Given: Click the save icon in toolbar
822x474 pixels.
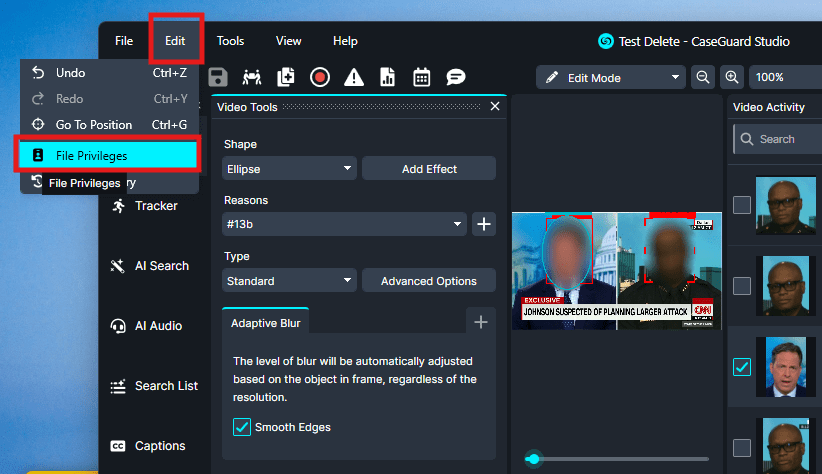Looking at the screenshot, I should pos(218,77).
